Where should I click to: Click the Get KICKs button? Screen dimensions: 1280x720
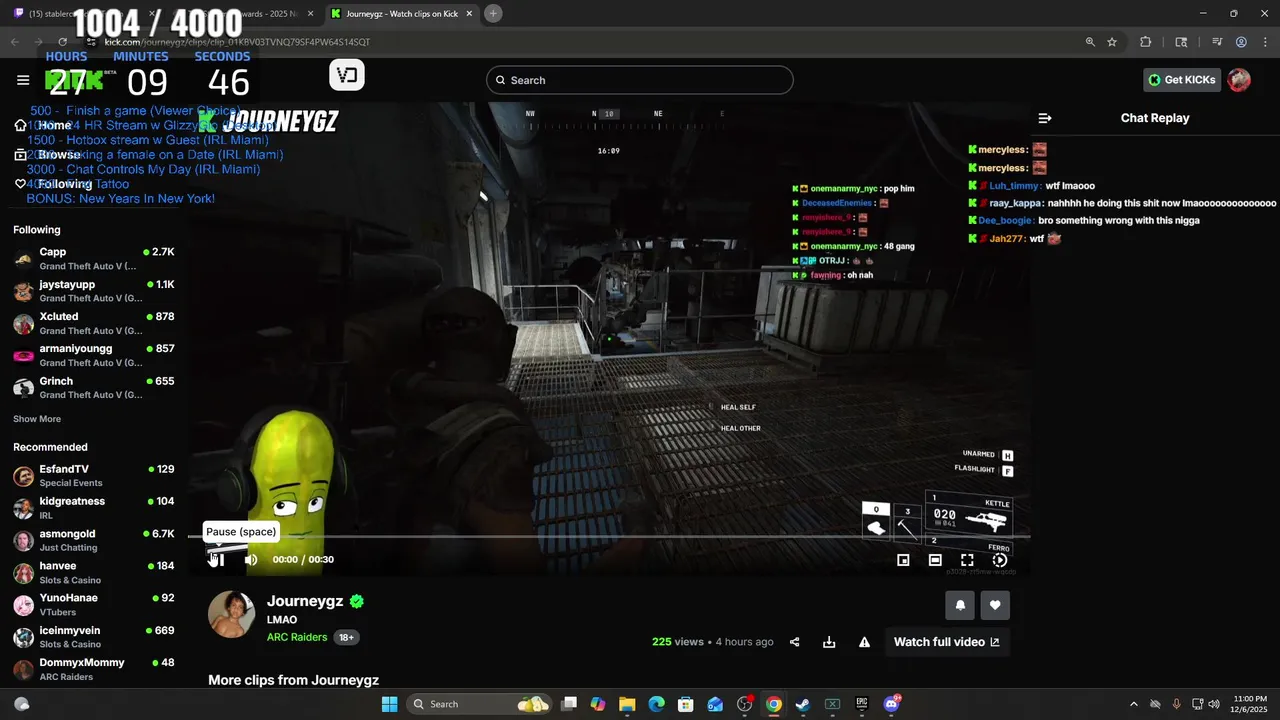click(x=1182, y=80)
